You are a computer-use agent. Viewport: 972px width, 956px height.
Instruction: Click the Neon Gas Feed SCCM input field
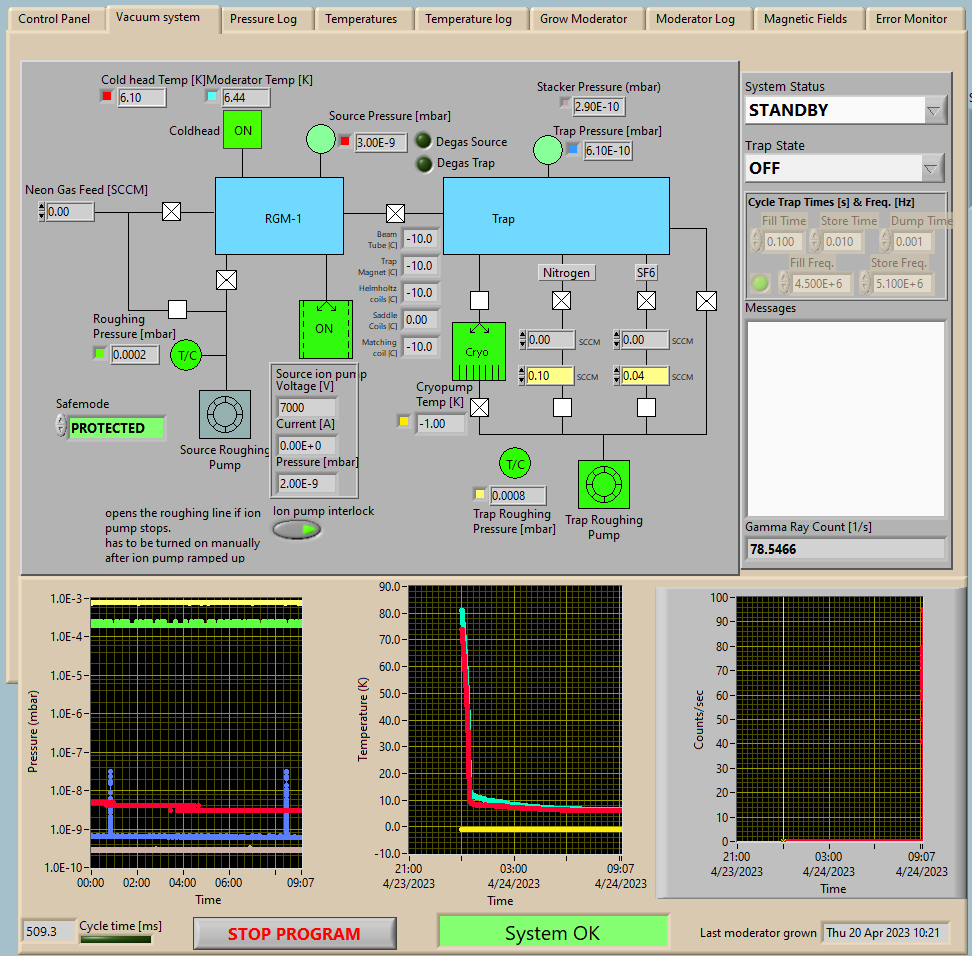coord(70,211)
